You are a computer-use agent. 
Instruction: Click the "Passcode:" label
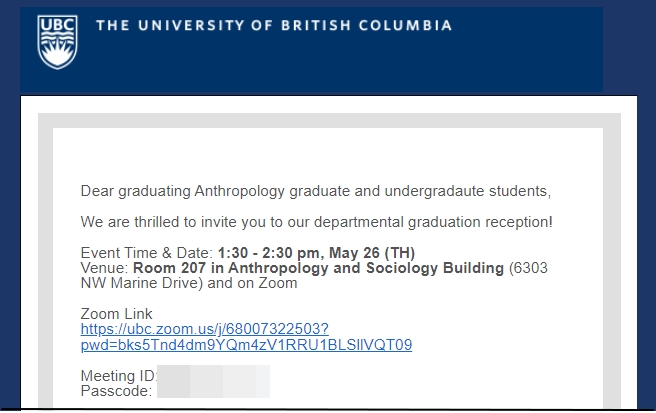tap(116, 391)
